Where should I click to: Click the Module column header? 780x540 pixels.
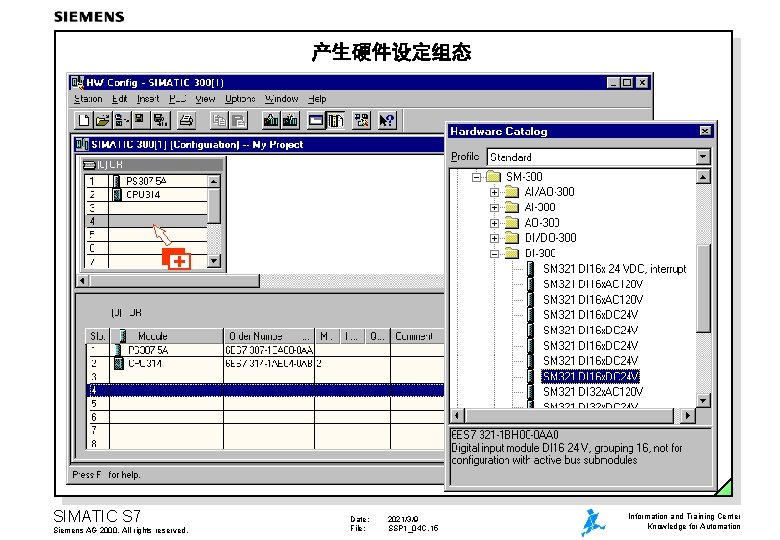167,336
